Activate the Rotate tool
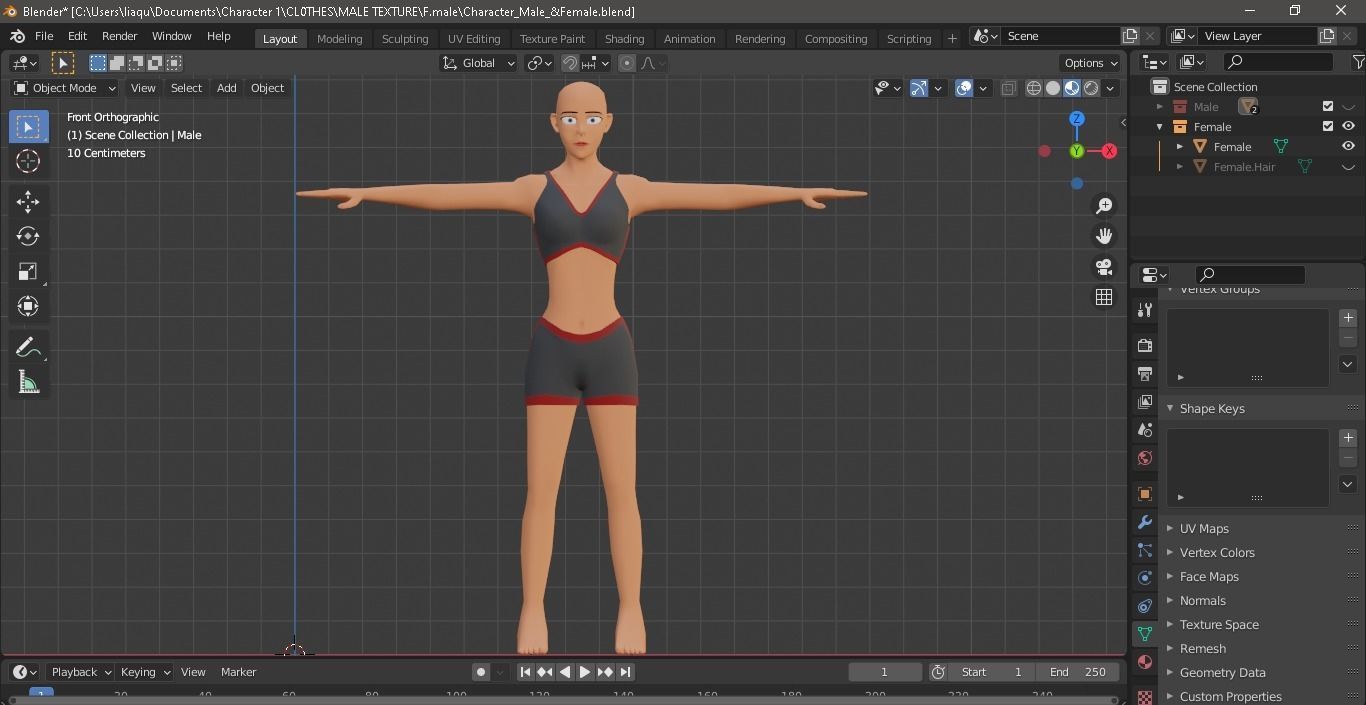The width and height of the screenshot is (1366, 705). 28,237
